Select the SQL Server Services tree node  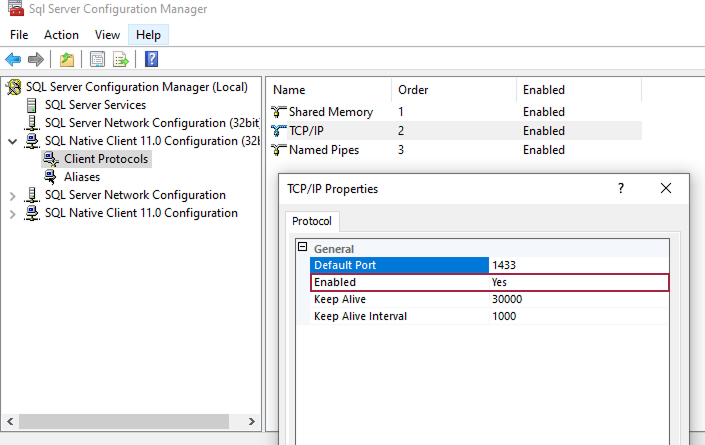click(95, 105)
